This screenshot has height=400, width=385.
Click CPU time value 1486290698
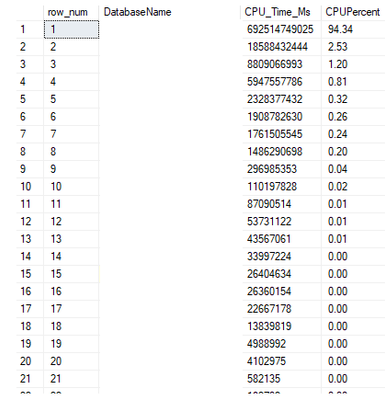pos(275,151)
